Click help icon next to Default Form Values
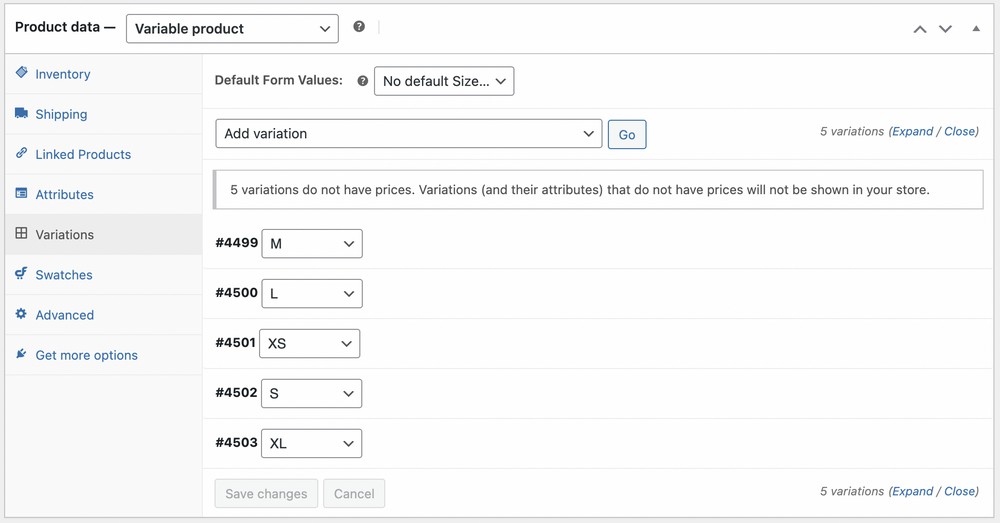Image resolution: width=1000 pixels, height=523 pixels. pos(363,81)
